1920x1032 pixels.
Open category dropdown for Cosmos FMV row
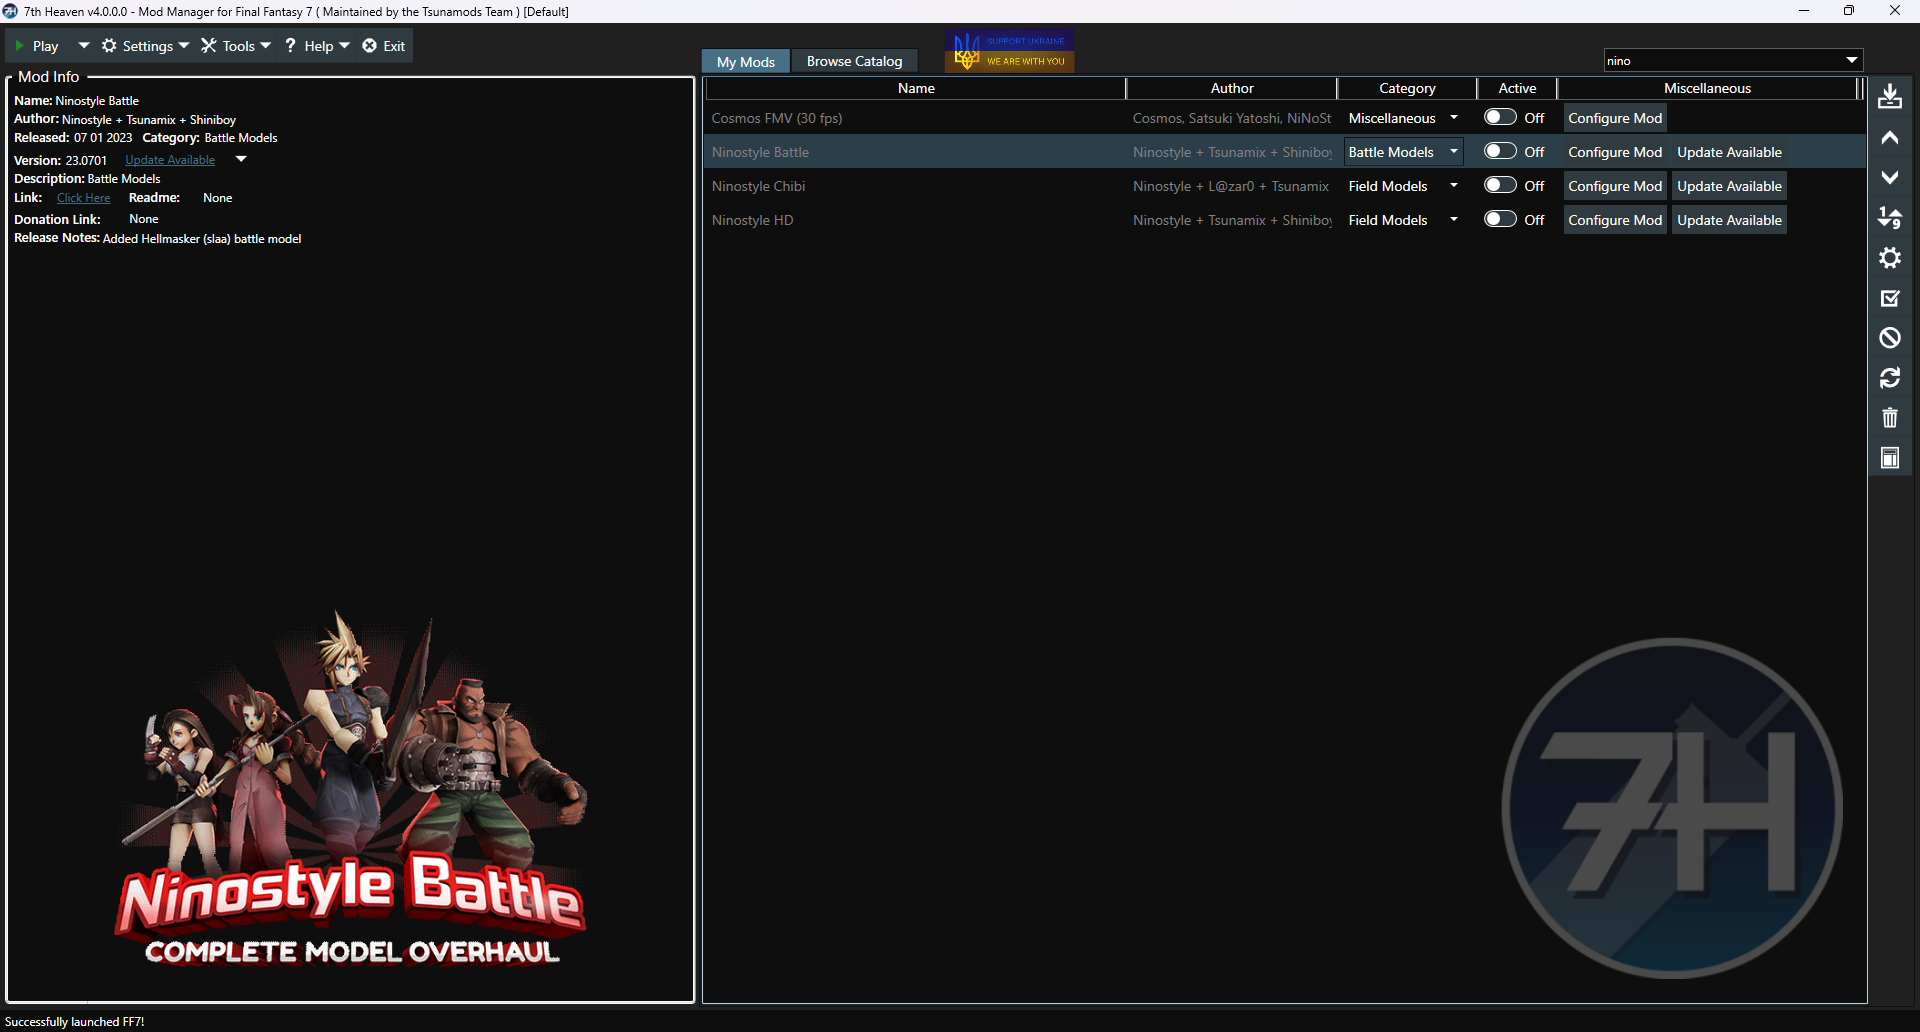tap(1453, 118)
